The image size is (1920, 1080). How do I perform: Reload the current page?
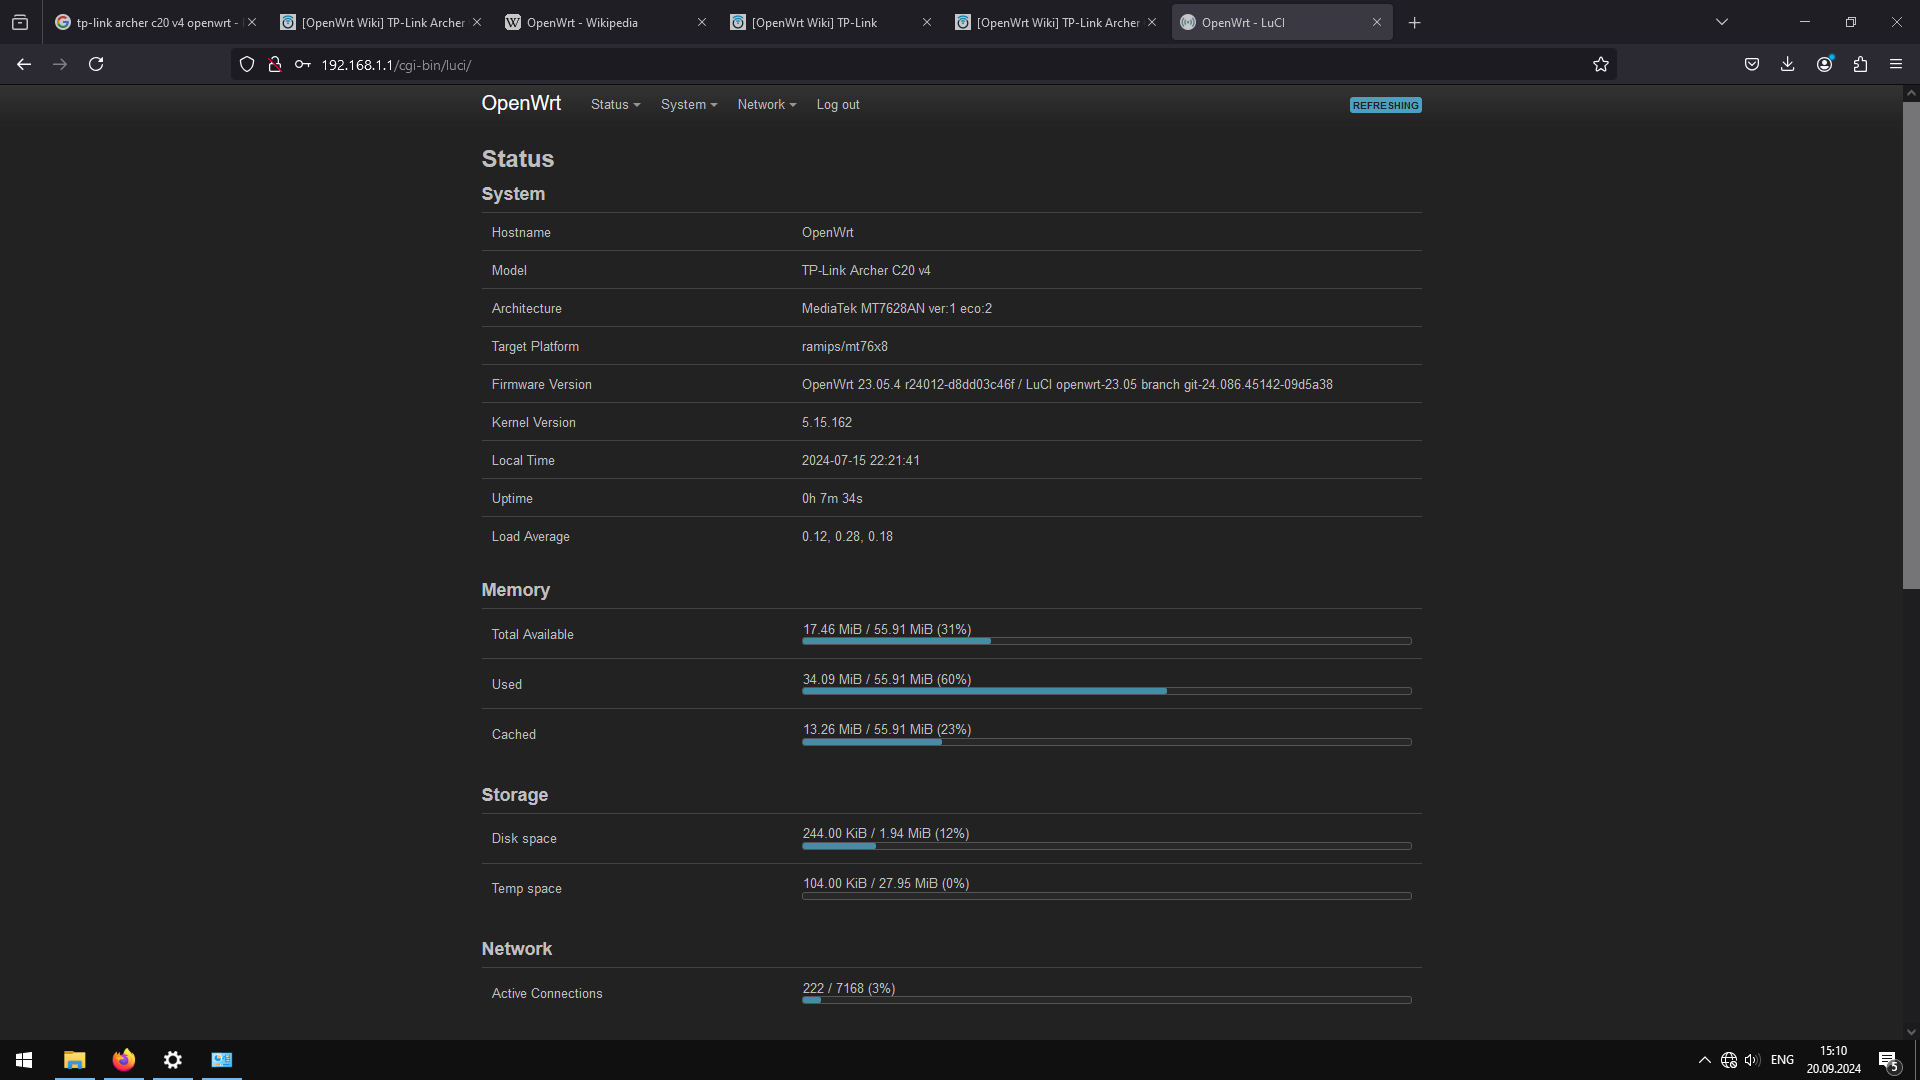point(96,64)
